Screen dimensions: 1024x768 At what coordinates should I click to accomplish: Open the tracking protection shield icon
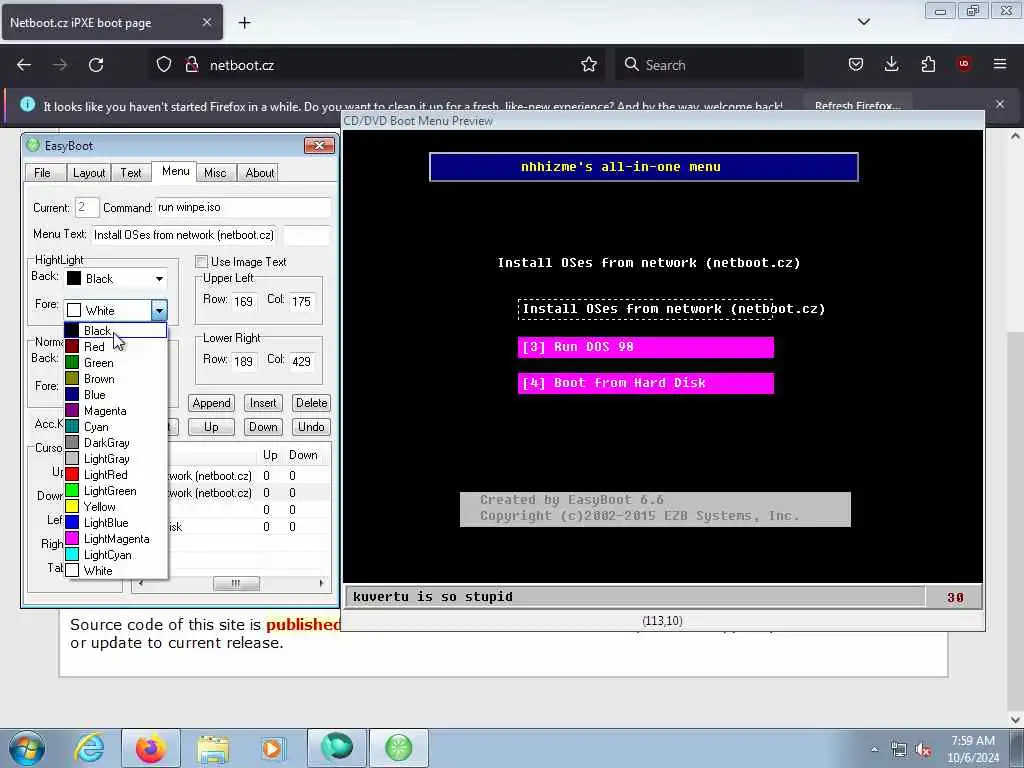tap(164, 65)
